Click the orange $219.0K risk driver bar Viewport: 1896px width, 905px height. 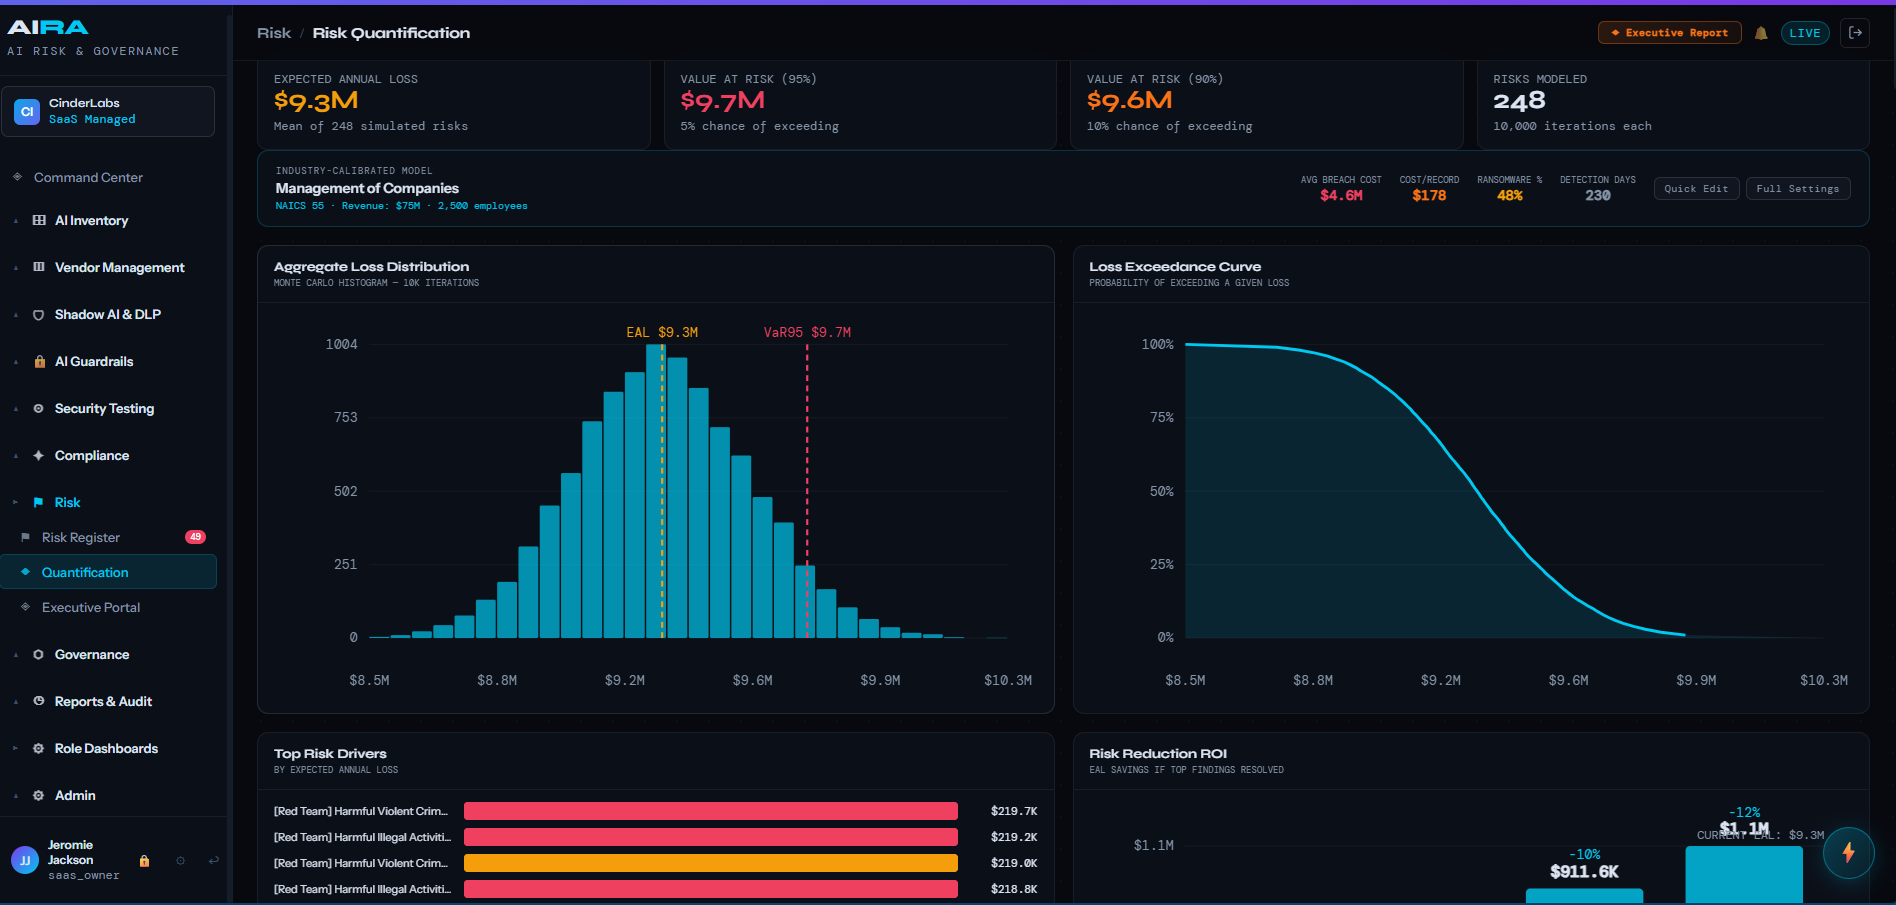[710, 863]
